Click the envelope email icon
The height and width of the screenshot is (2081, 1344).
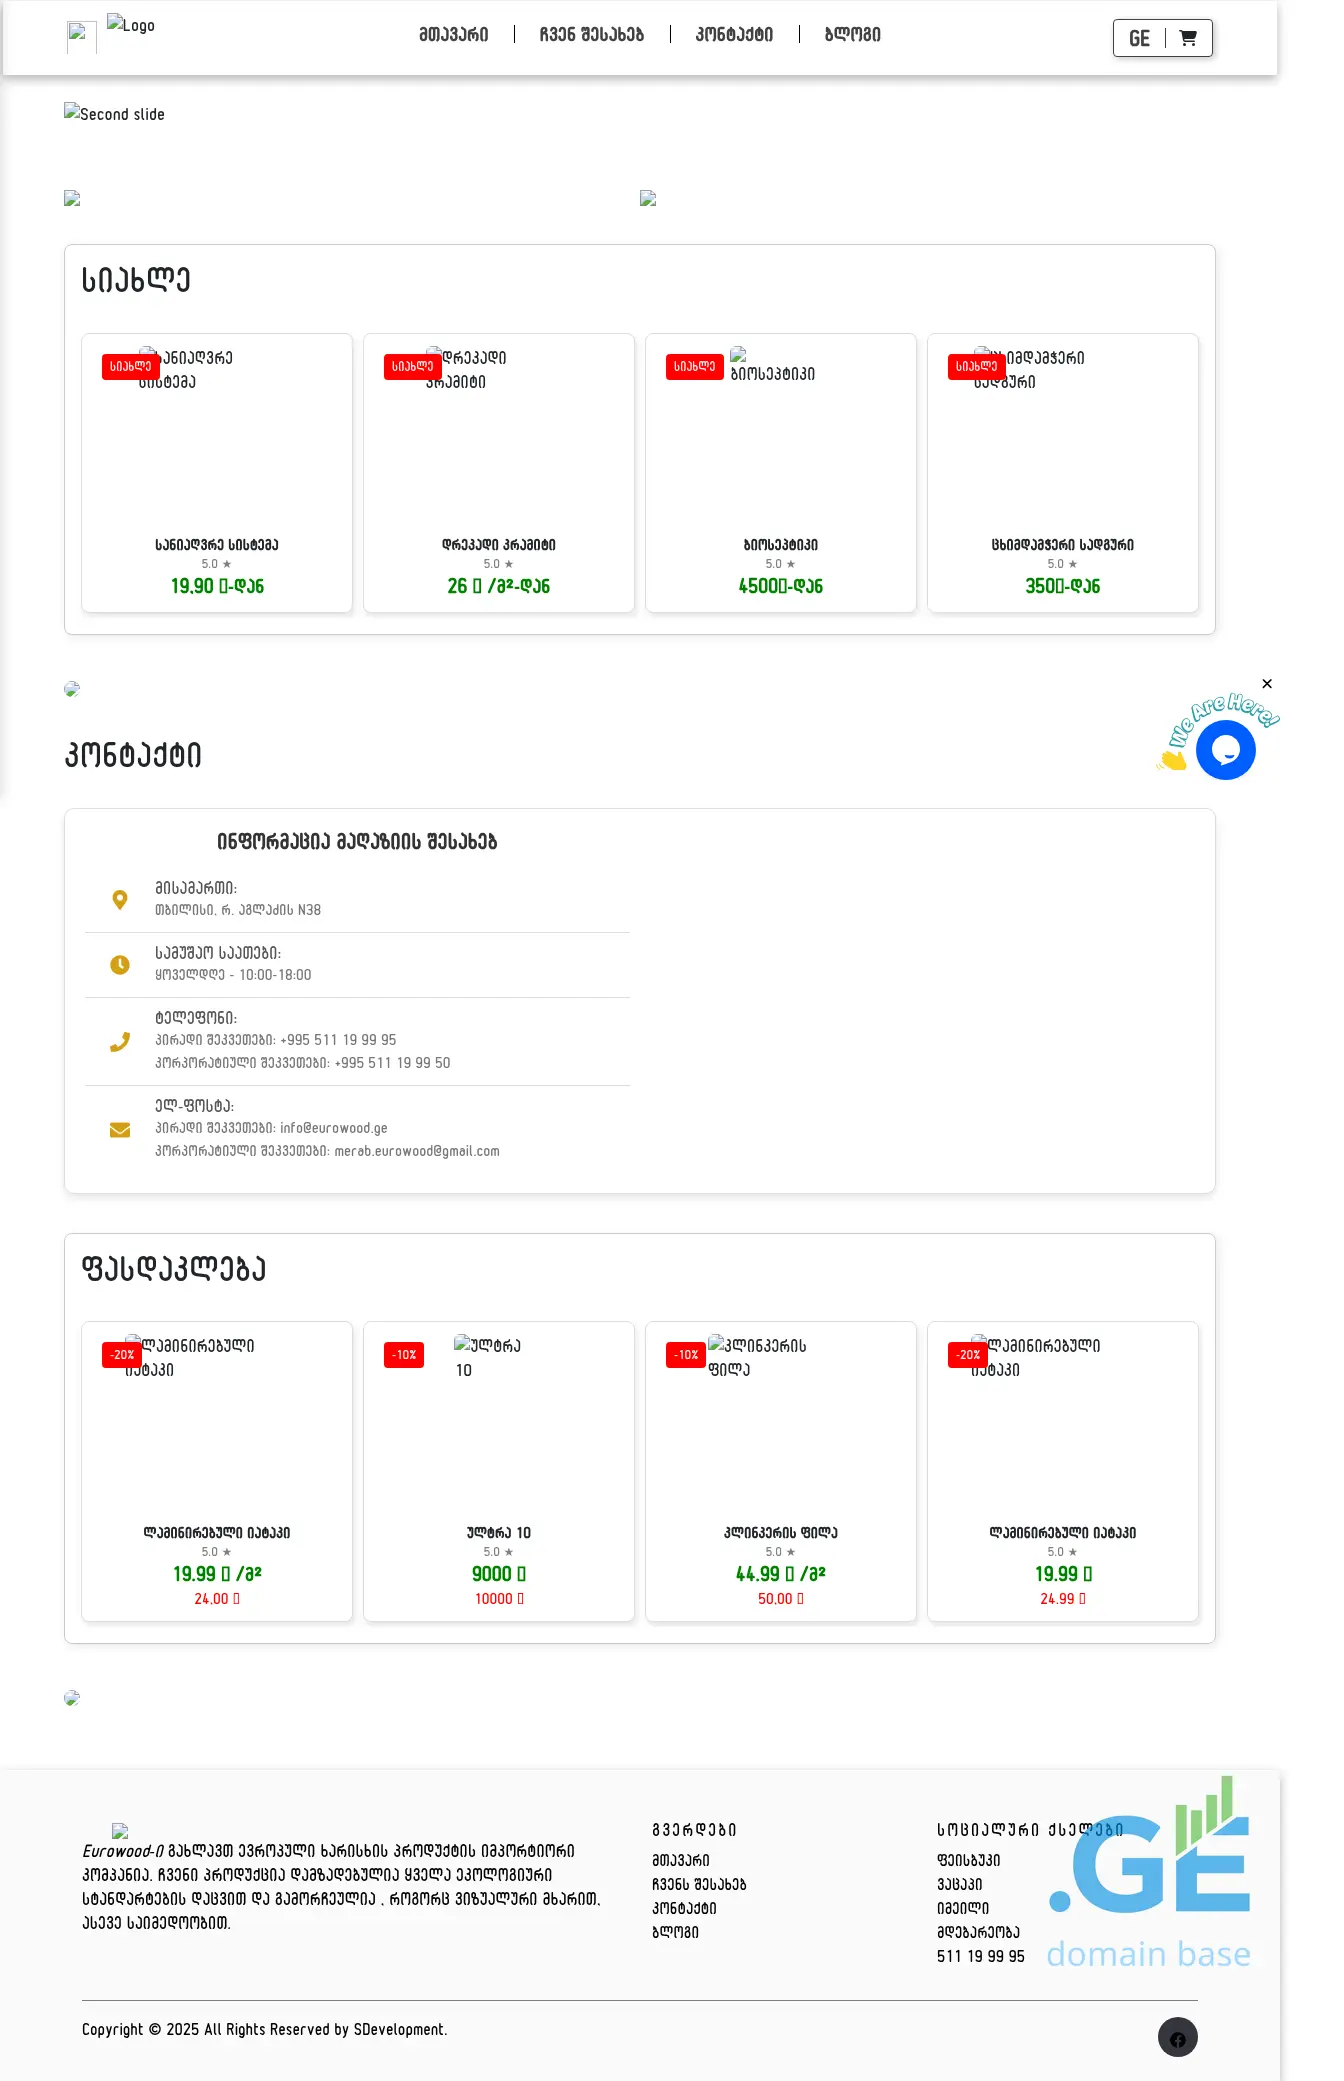[x=120, y=1130]
